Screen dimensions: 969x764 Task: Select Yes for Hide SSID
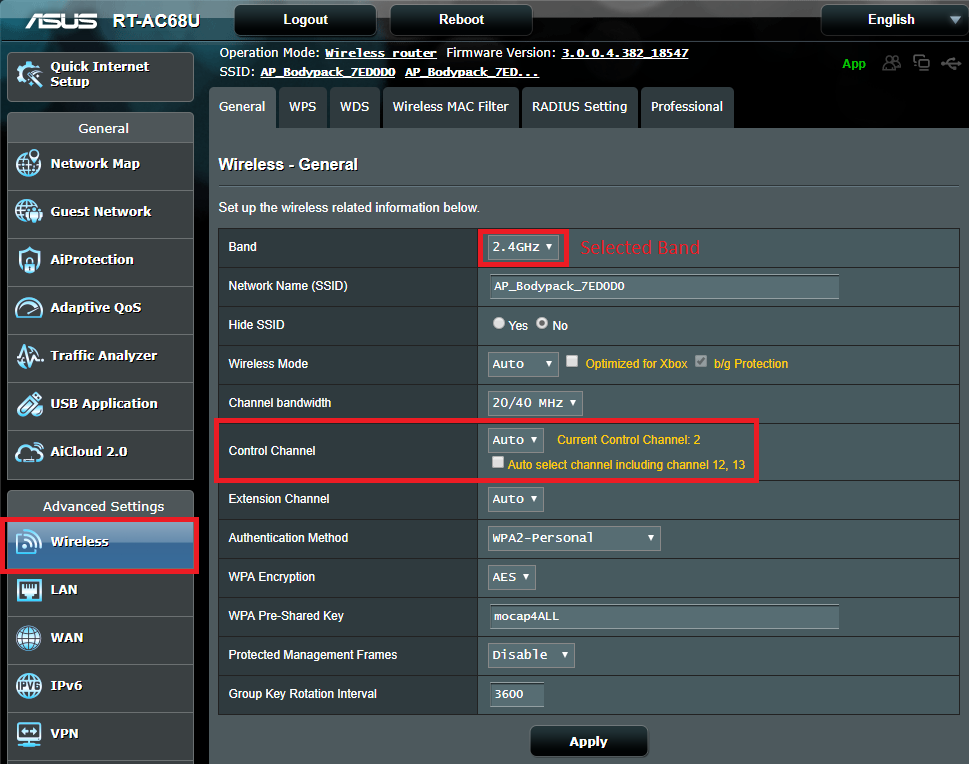point(497,322)
